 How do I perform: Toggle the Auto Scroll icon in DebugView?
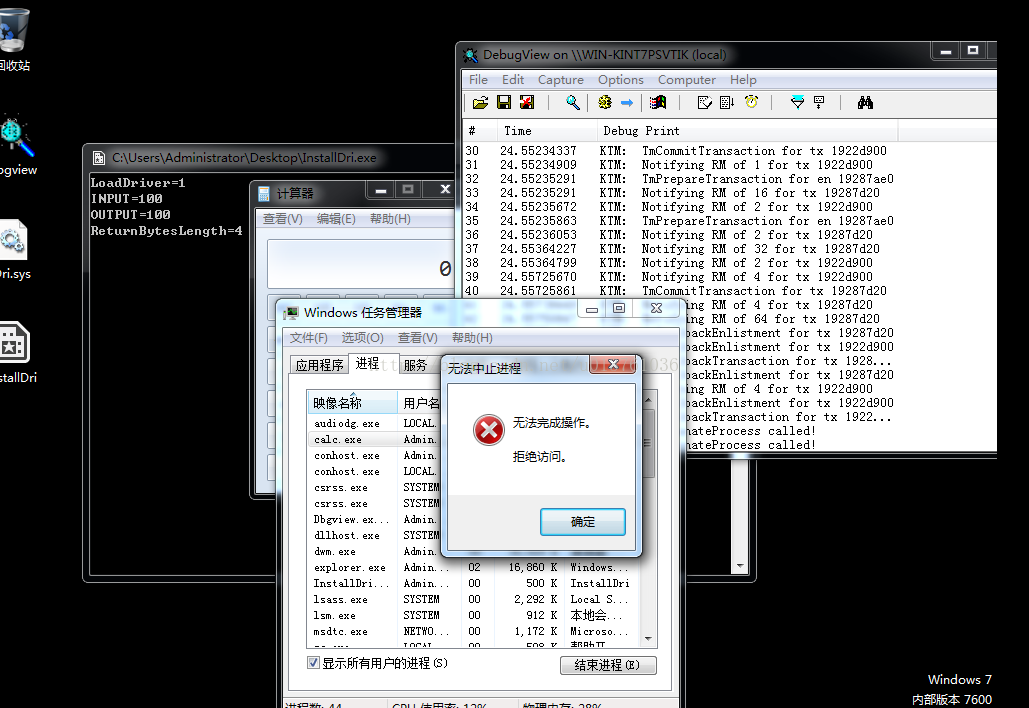pyautogui.click(x=727, y=102)
